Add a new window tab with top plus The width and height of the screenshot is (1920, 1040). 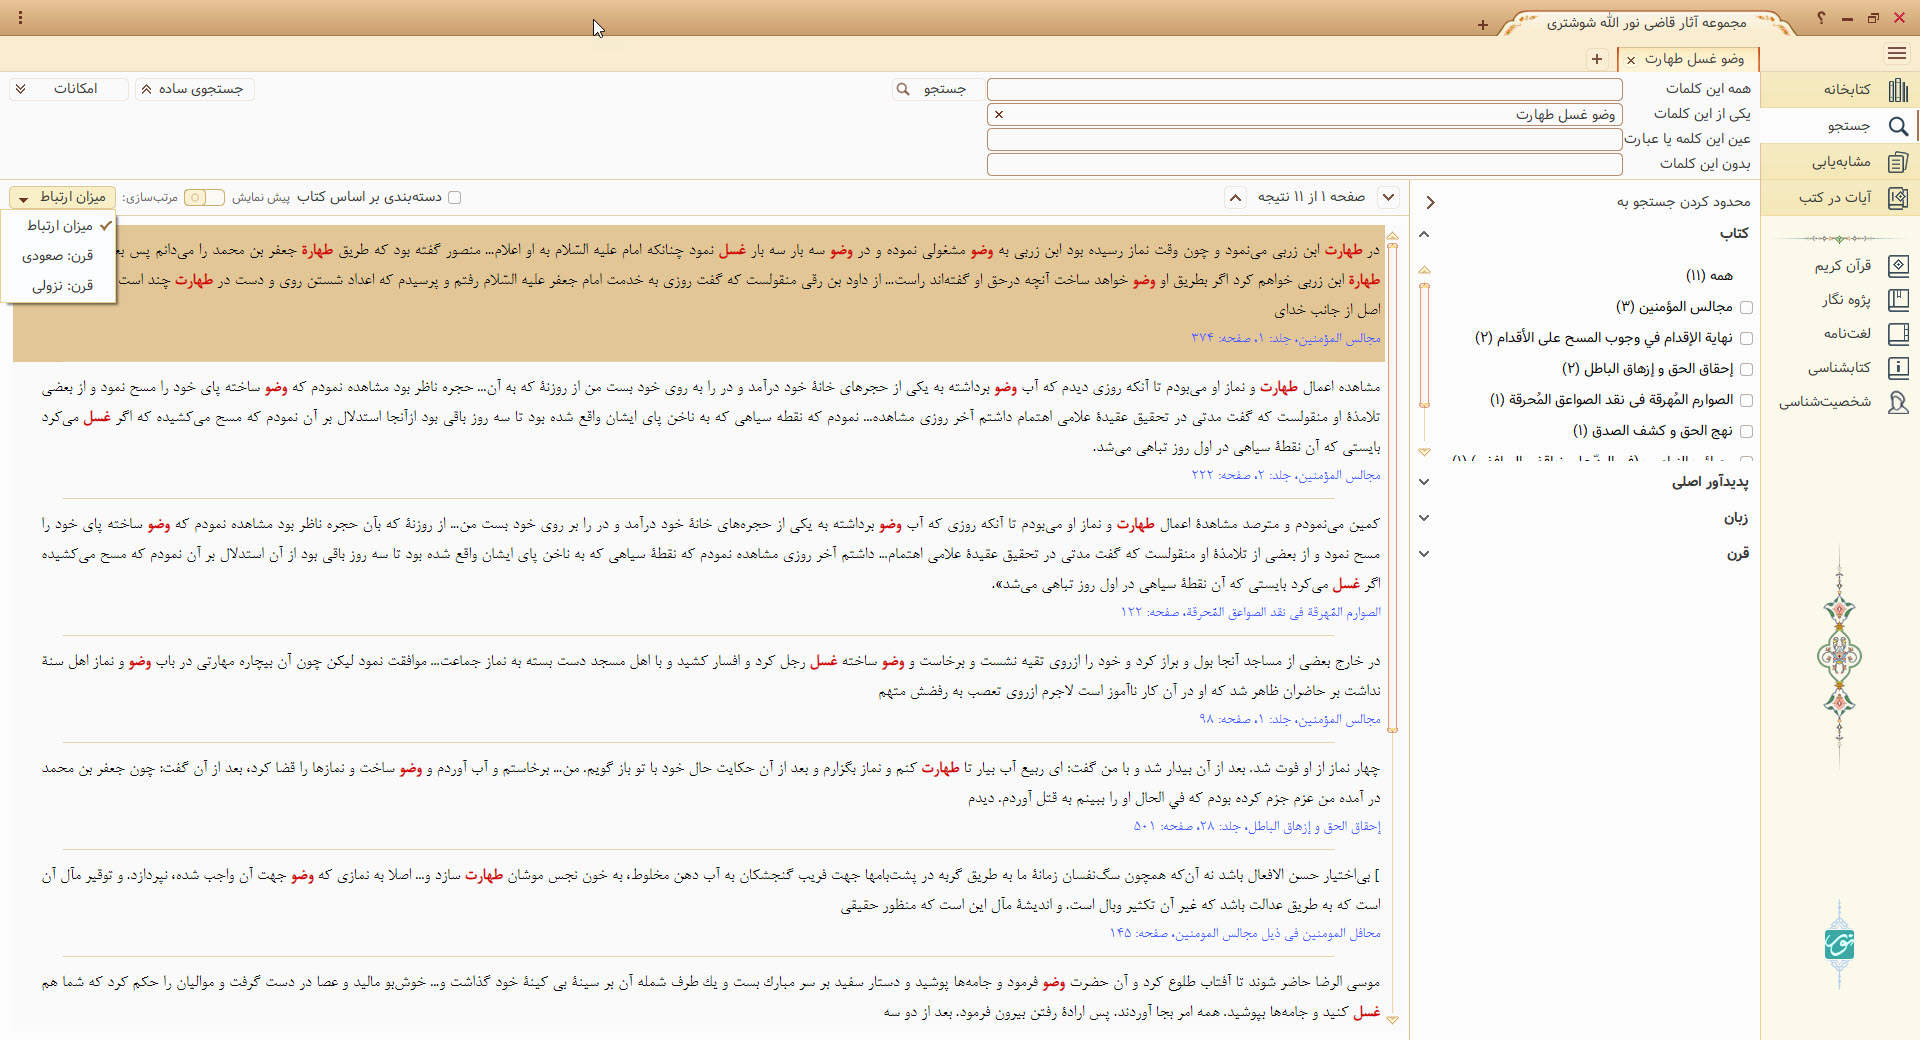(1483, 25)
